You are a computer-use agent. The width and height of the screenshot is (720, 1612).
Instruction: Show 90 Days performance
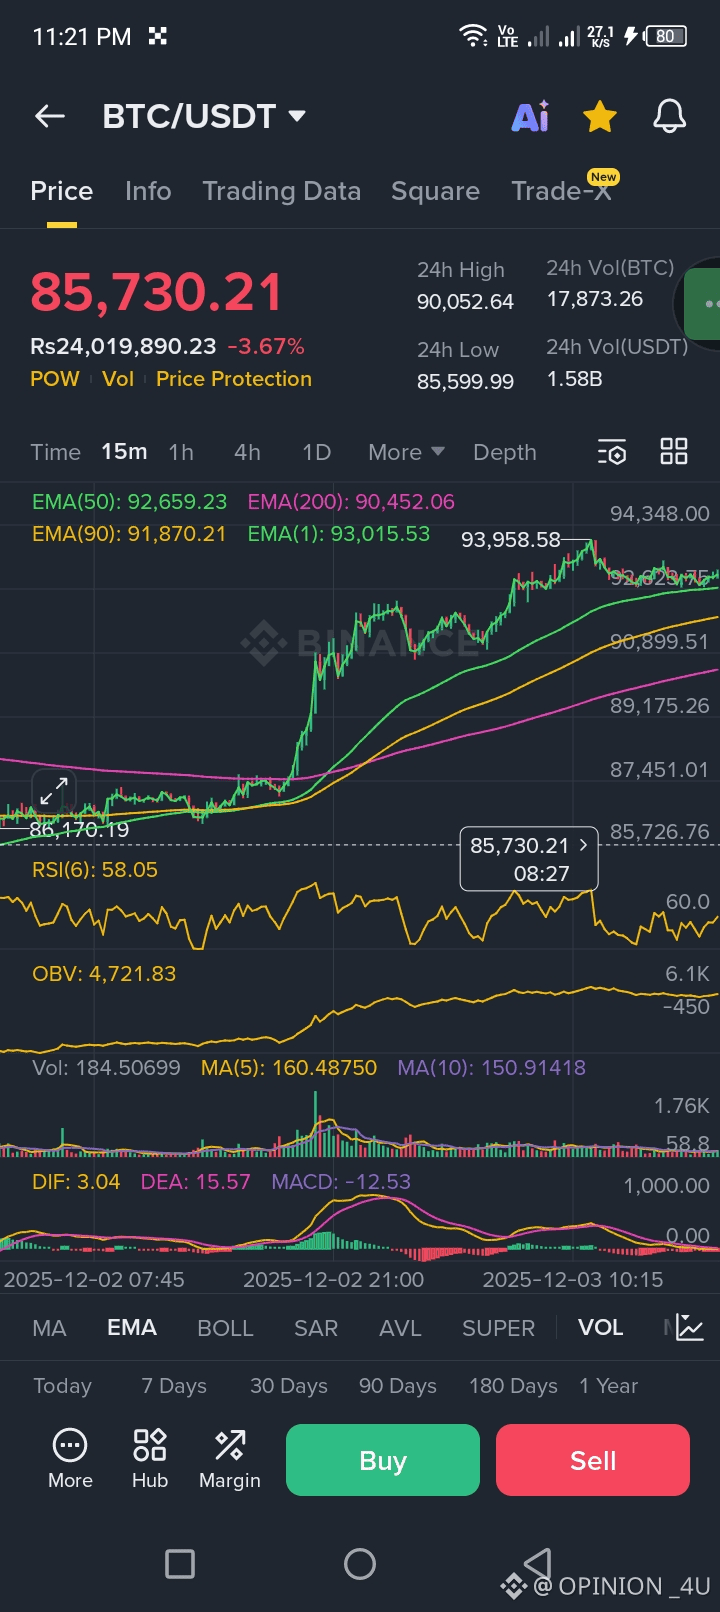coord(398,1386)
